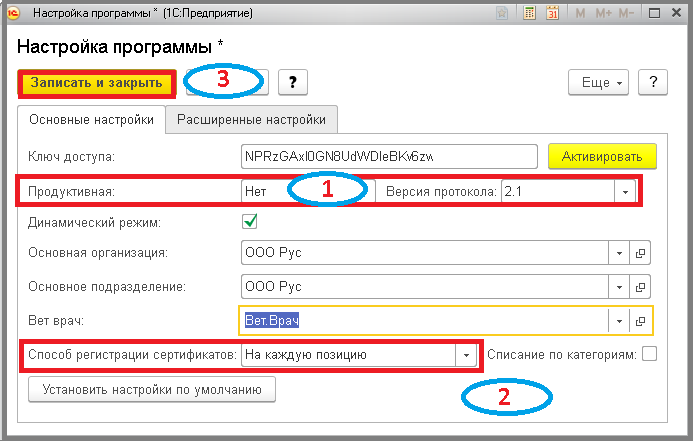Open Основная организация record with open icon
This screenshot has height=442, width=693.
pos(640,253)
